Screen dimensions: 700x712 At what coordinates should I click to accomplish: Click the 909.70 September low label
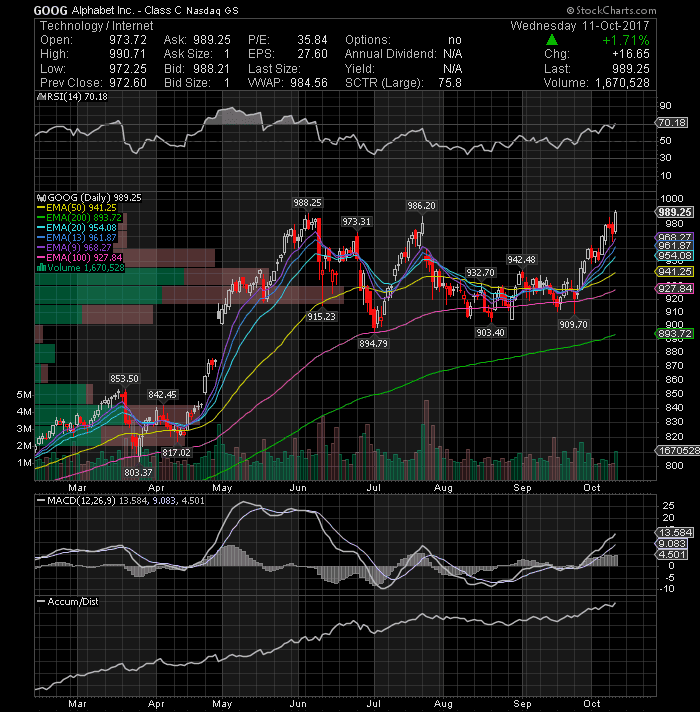tap(573, 324)
